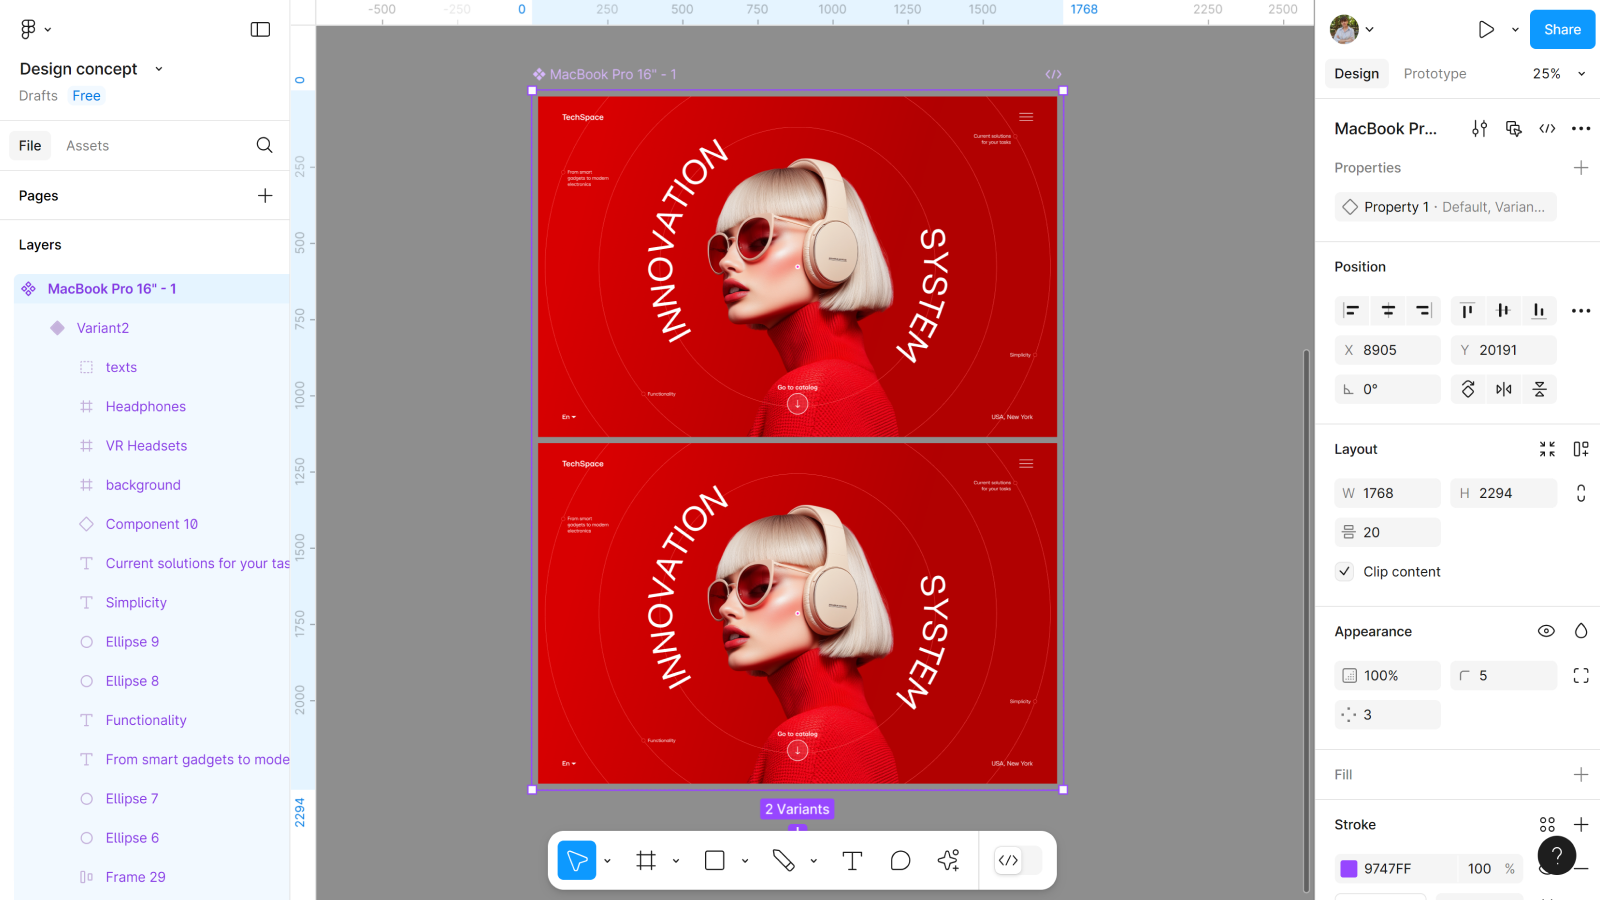
Task: Click the 2 Variants label button
Action: tap(797, 809)
